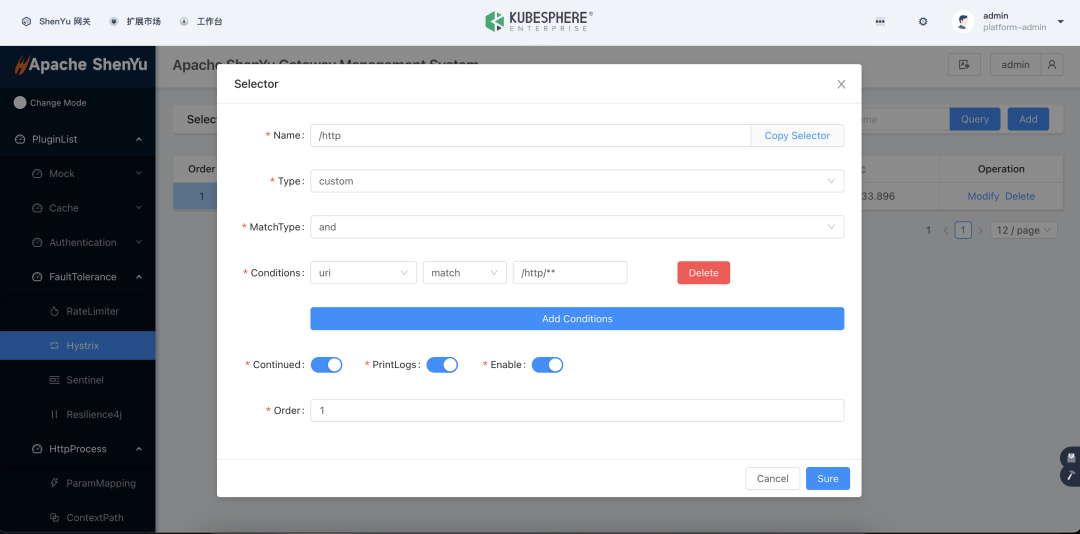Click the Add selector button in background

click(1028, 119)
